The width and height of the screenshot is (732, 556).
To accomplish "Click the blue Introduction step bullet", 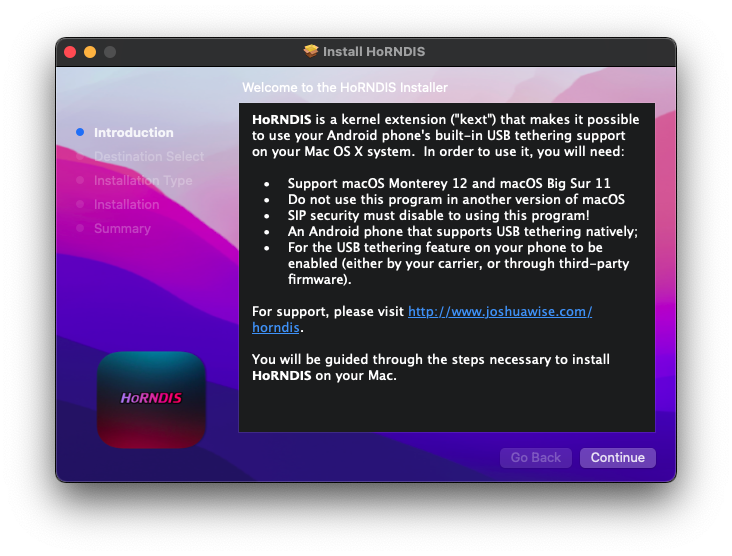I will click(80, 133).
